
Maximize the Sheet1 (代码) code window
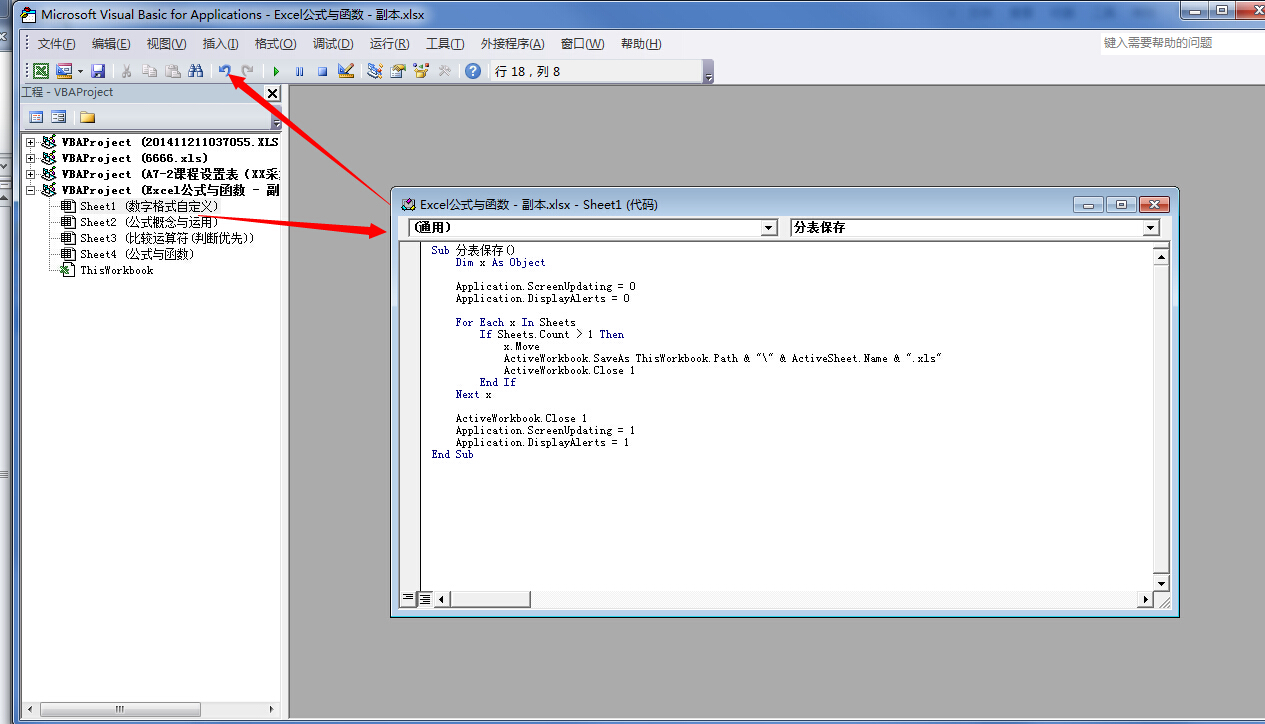tap(1121, 204)
